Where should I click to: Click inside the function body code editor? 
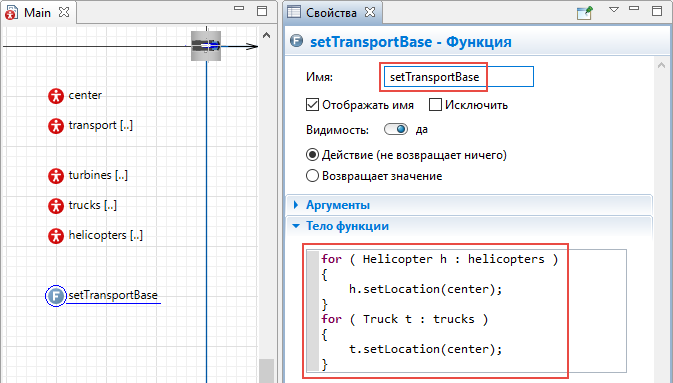click(467, 311)
